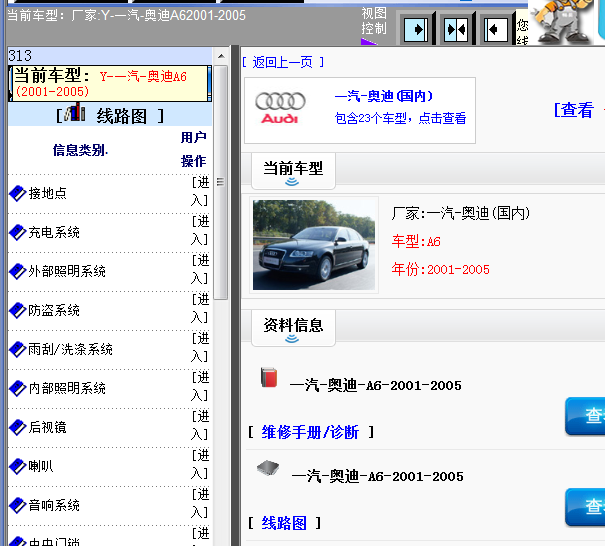Click the 雨刮/洗涤系统 category text
This screenshot has height=546, width=605.
pyautogui.click(x=71, y=349)
